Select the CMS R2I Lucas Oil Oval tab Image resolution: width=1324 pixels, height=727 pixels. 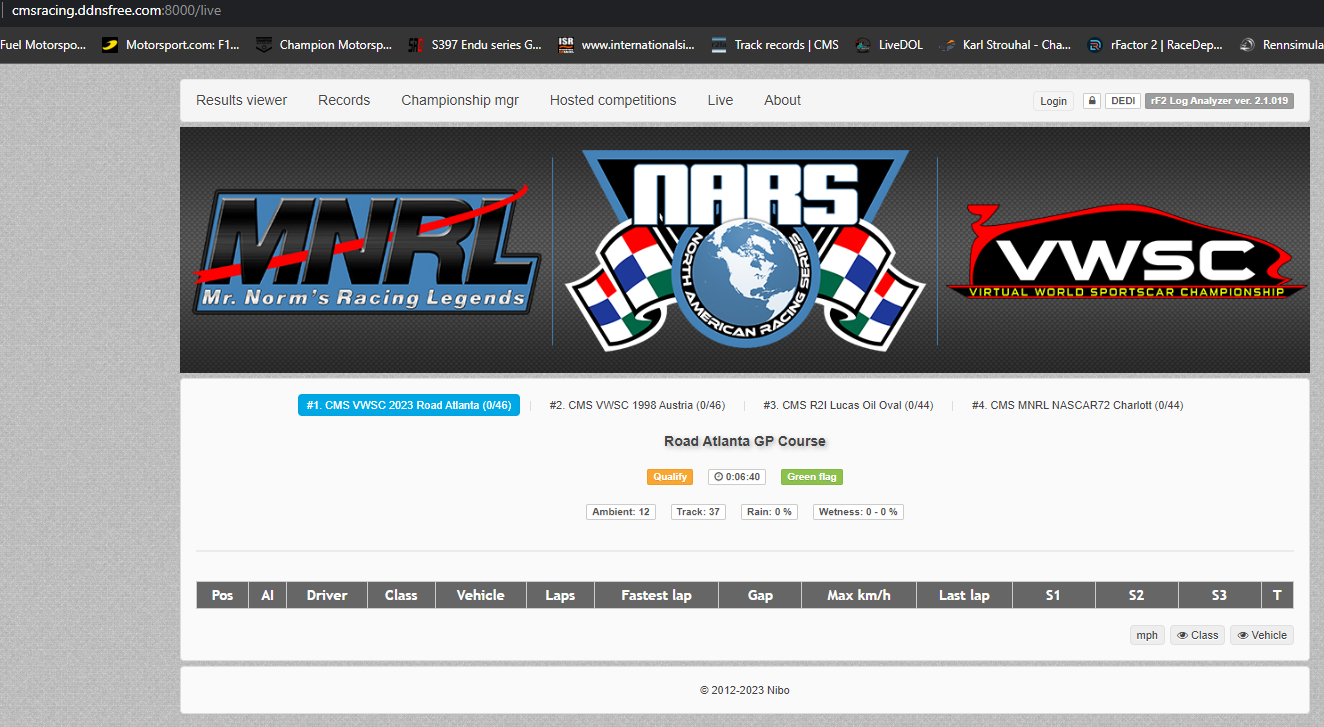(x=848, y=405)
